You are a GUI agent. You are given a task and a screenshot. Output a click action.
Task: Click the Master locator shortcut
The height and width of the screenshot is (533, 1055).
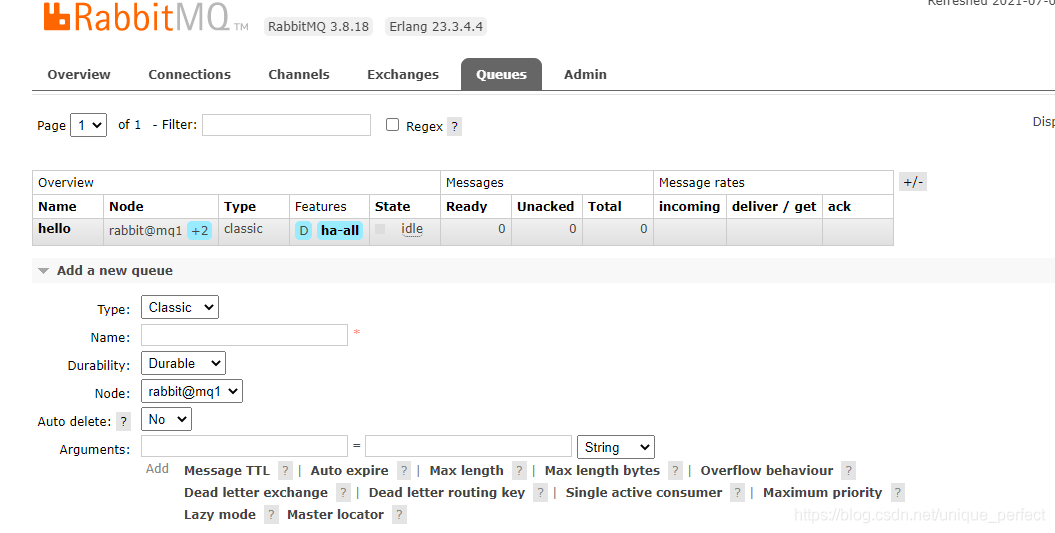(335, 516)
